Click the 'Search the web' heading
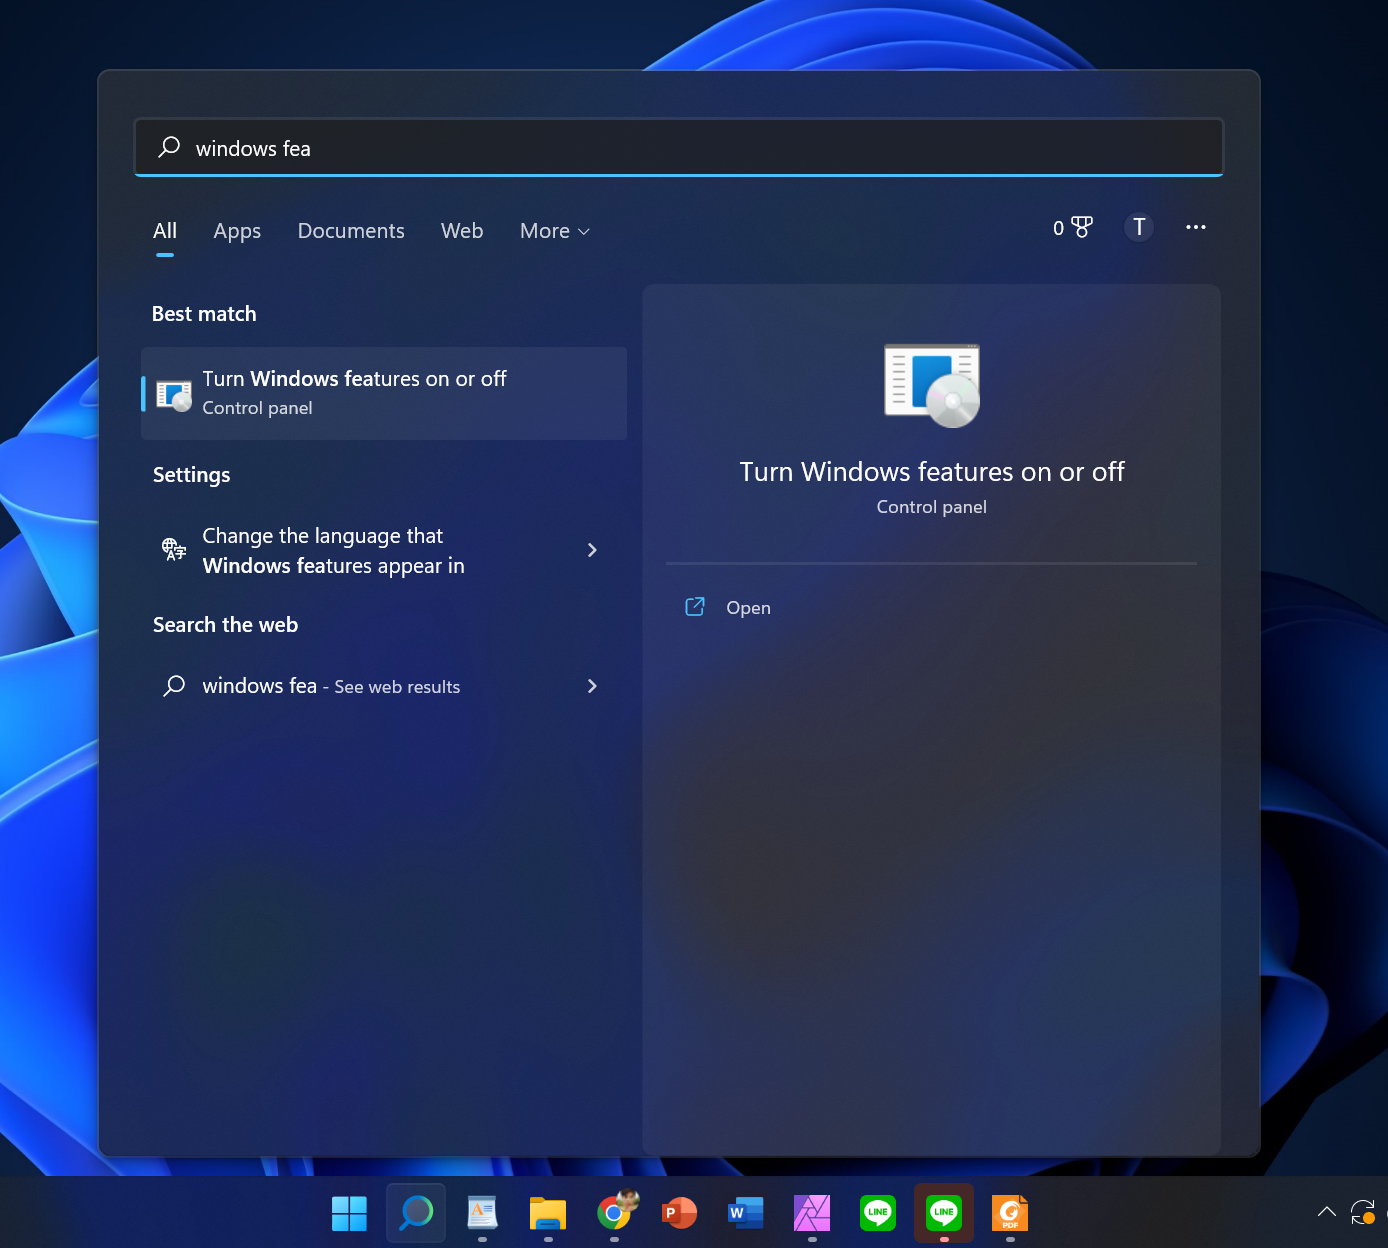 pos(225,625)
